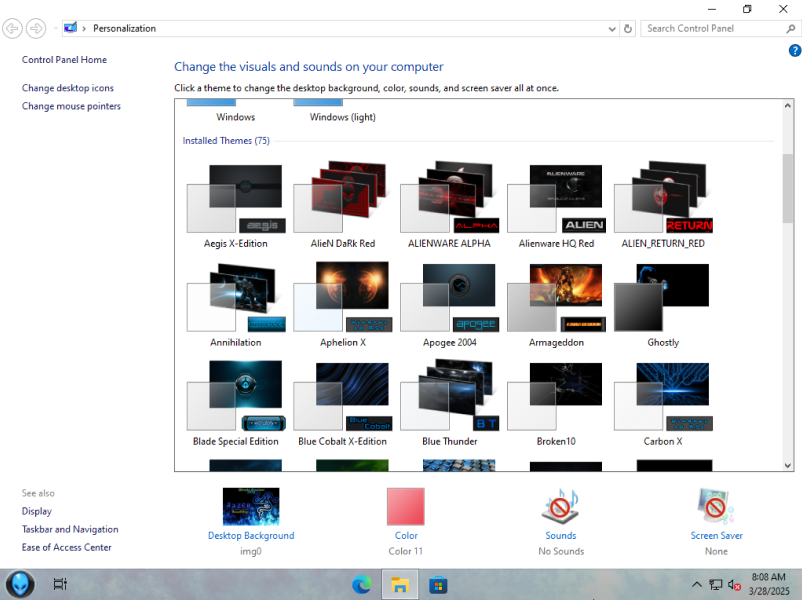The height and width of the screenshot is (600, 802).
Task: Select the Alienware HQ Red theme
Action: pos(556,205)
